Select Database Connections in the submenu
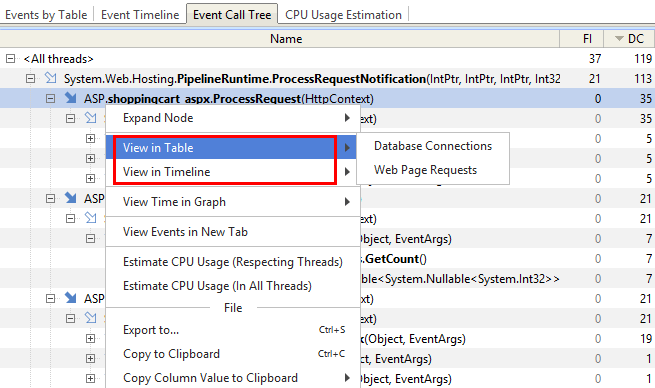 click(x=433, y=146)
